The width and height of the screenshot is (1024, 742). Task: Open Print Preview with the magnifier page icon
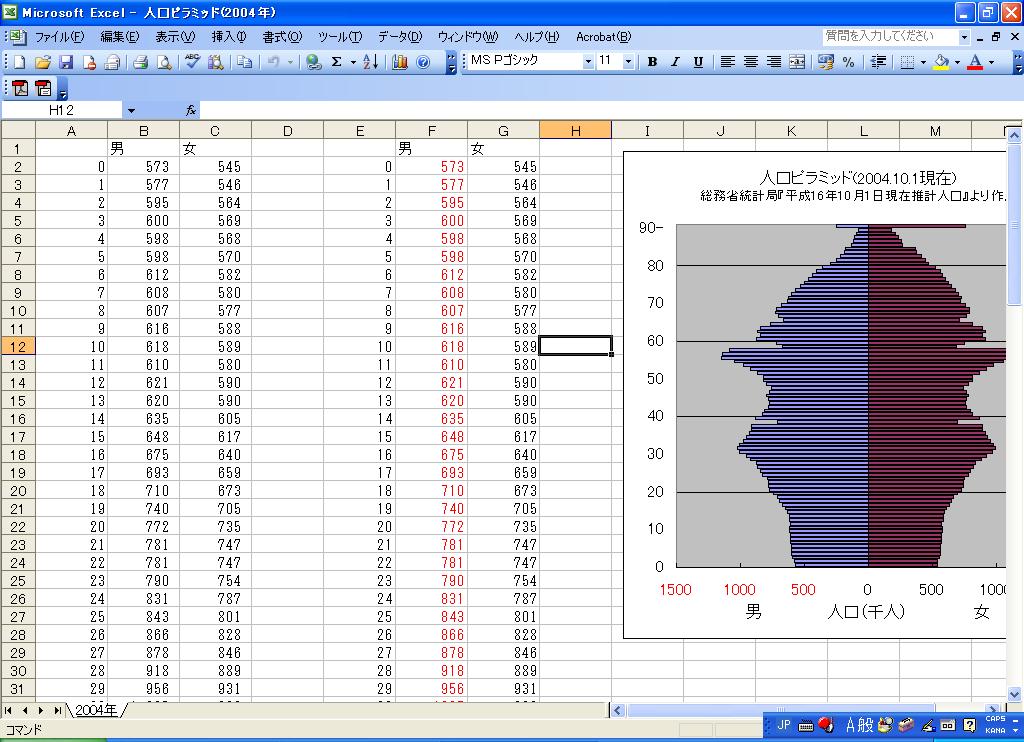(165, 62)
